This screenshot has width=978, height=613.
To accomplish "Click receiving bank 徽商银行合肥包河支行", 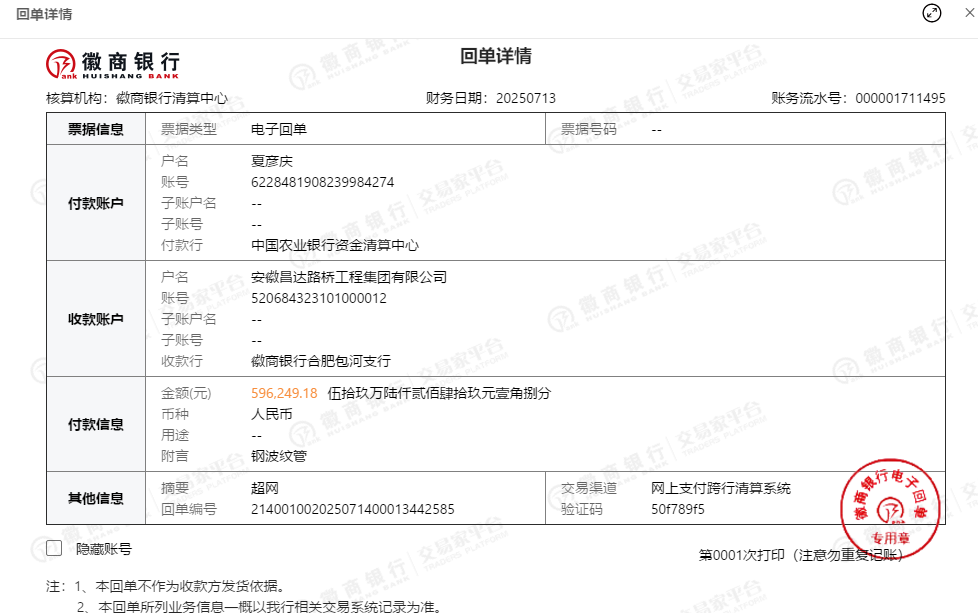I will (x=320, y=361).
